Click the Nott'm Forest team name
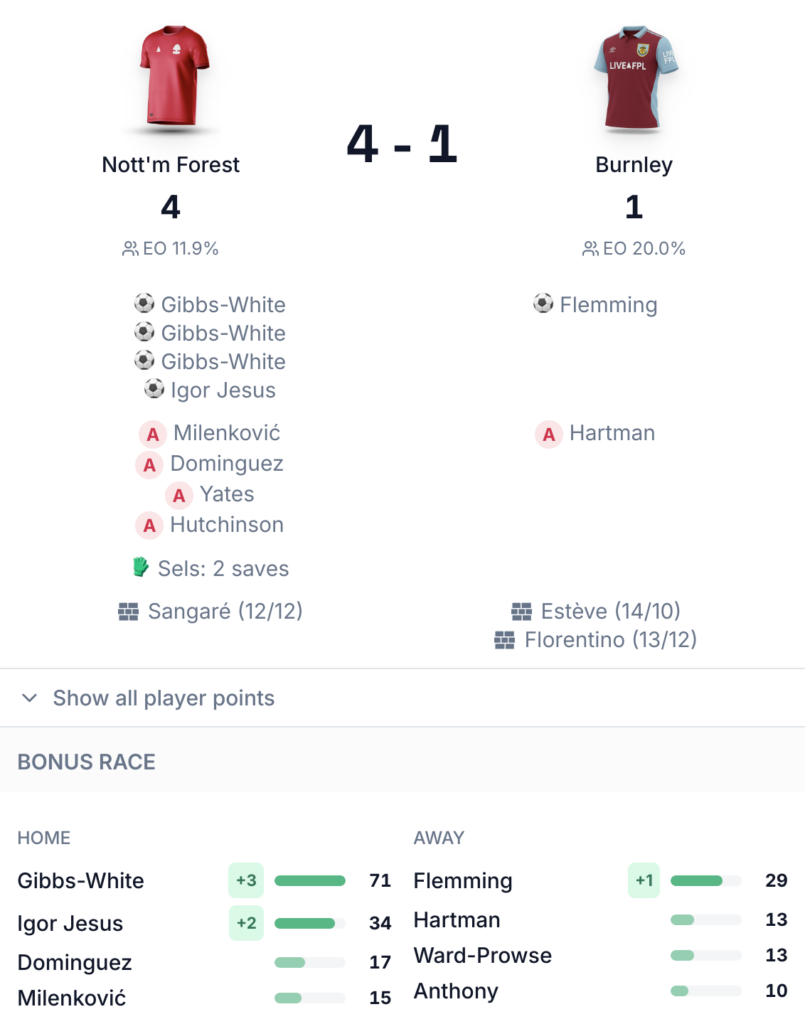The image size is (805, 1024). 171,165
